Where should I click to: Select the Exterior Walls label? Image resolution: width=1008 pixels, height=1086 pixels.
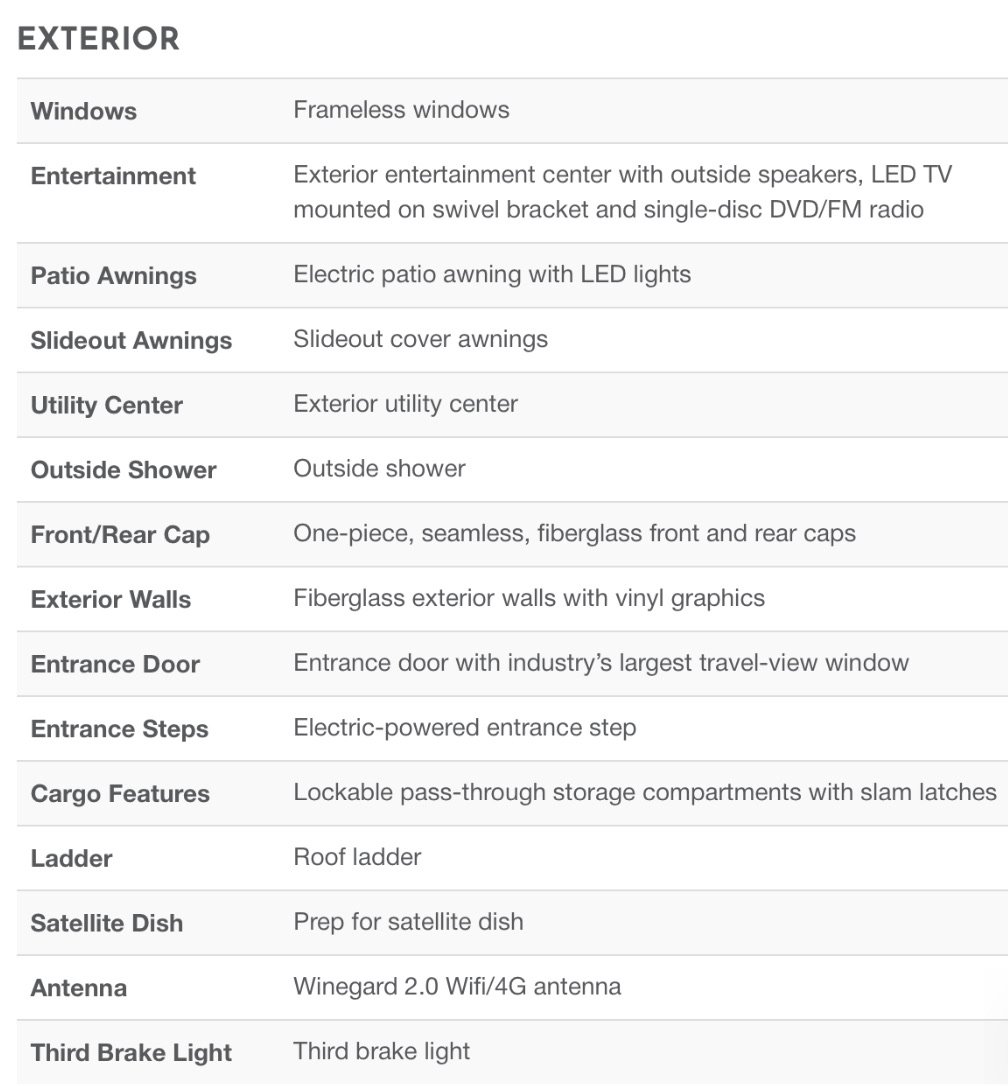(x=111, y=600)
